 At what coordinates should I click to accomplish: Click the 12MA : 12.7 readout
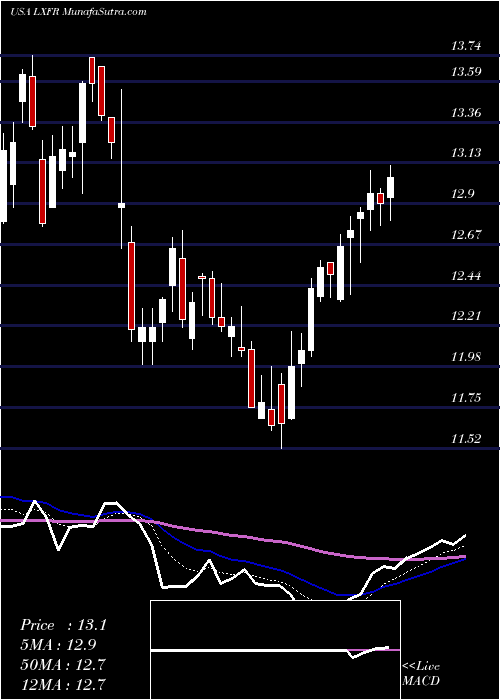63,684
